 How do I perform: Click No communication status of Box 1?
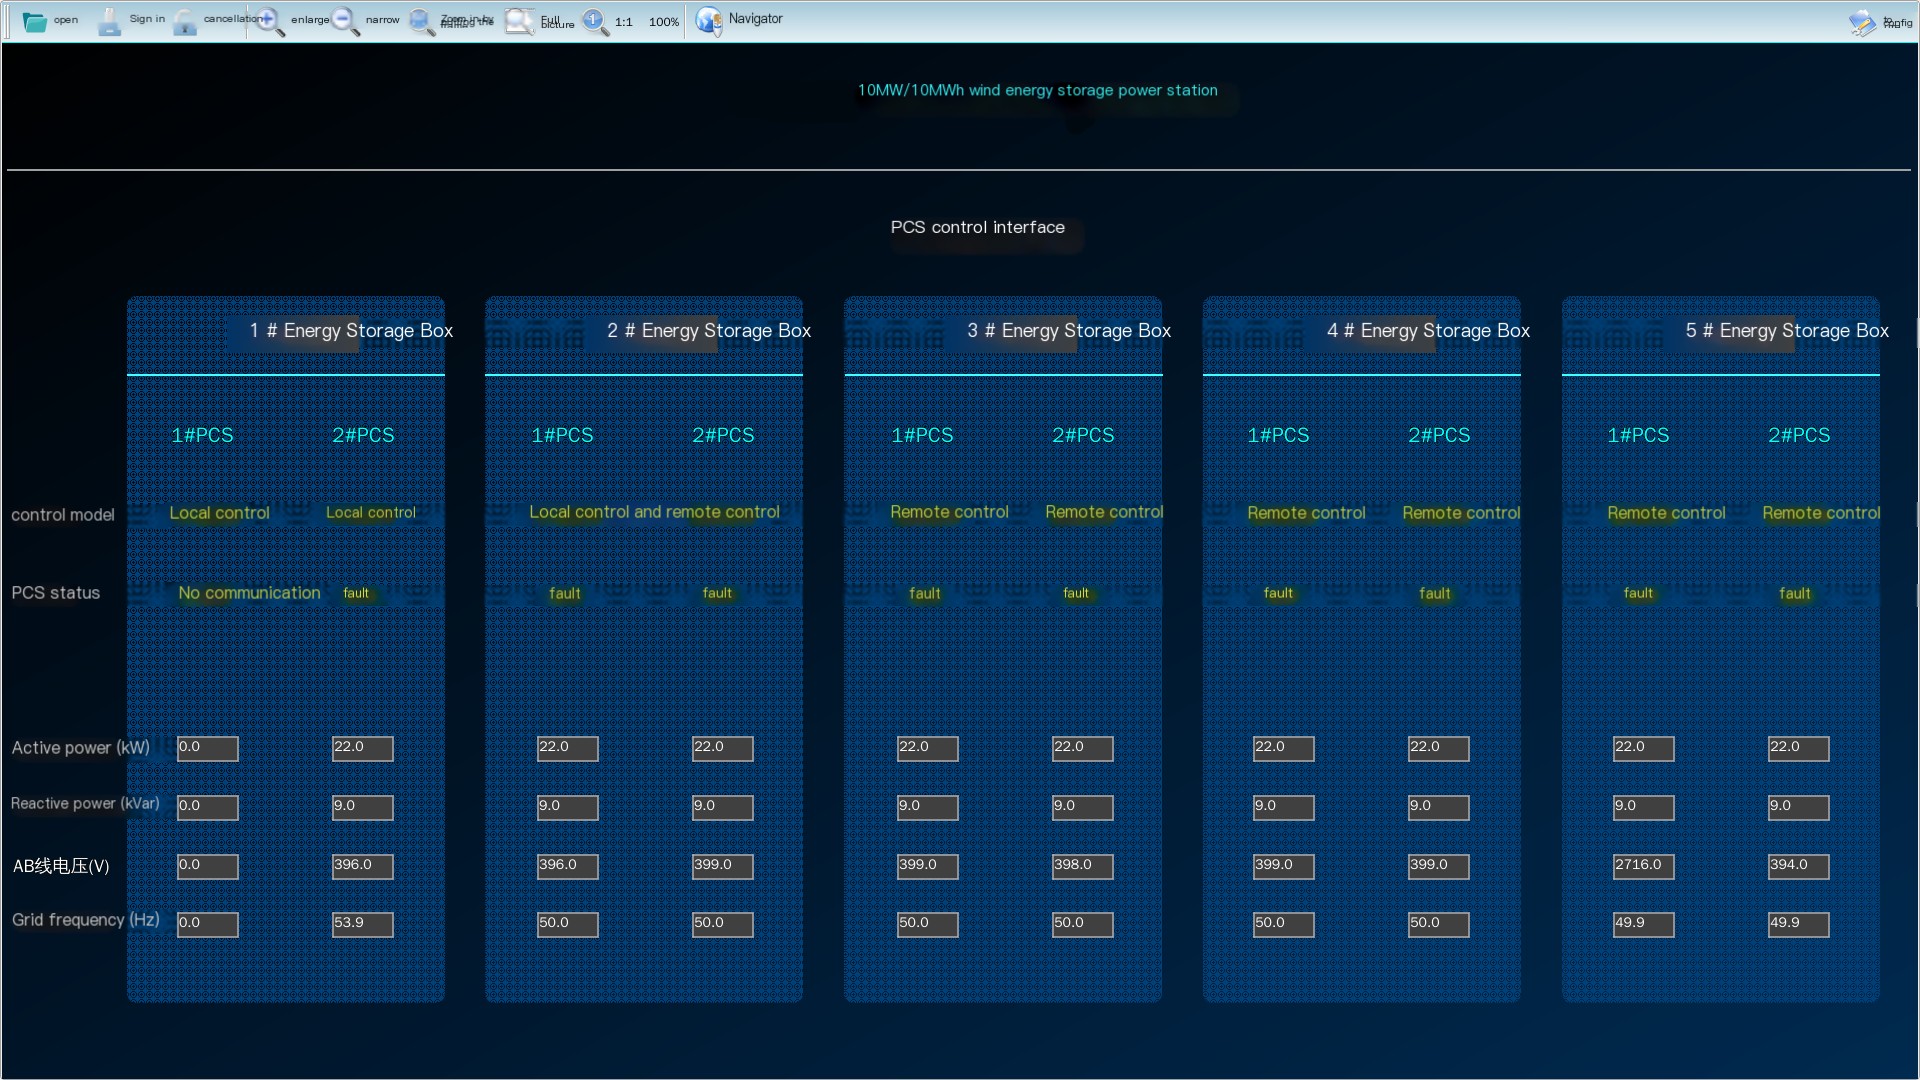pyautogui.click(x=249, y=593)
